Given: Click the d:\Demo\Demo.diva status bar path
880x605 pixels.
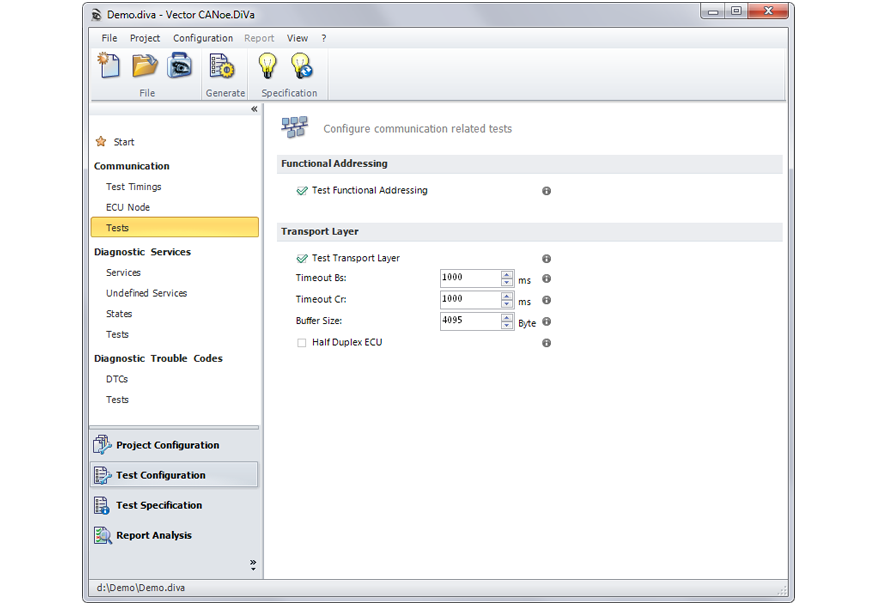Looking at the screenshot, I should pyautogui.click(x=141, y=588).
